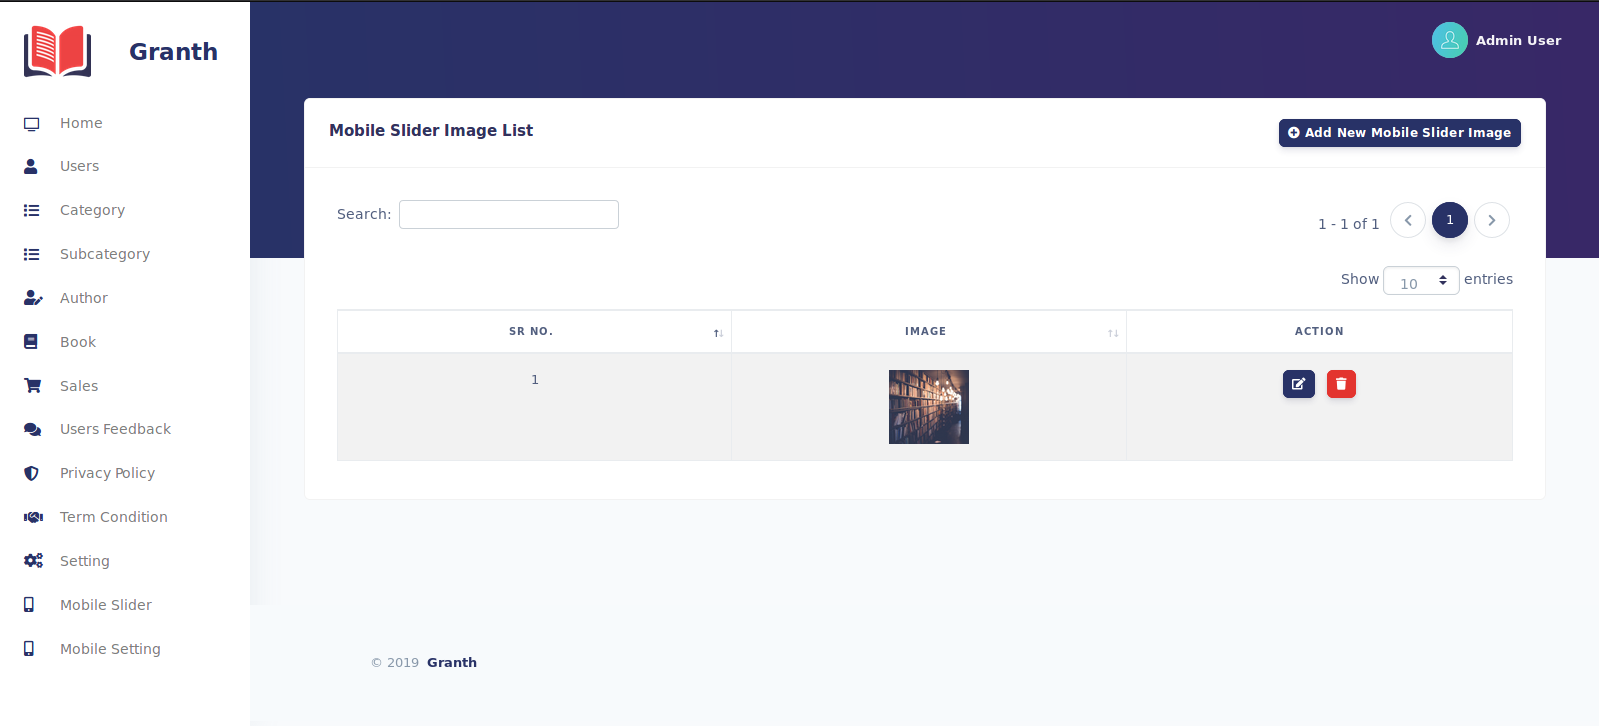
Task: Open the Show entries dropdown
Action: (1421, 281)
